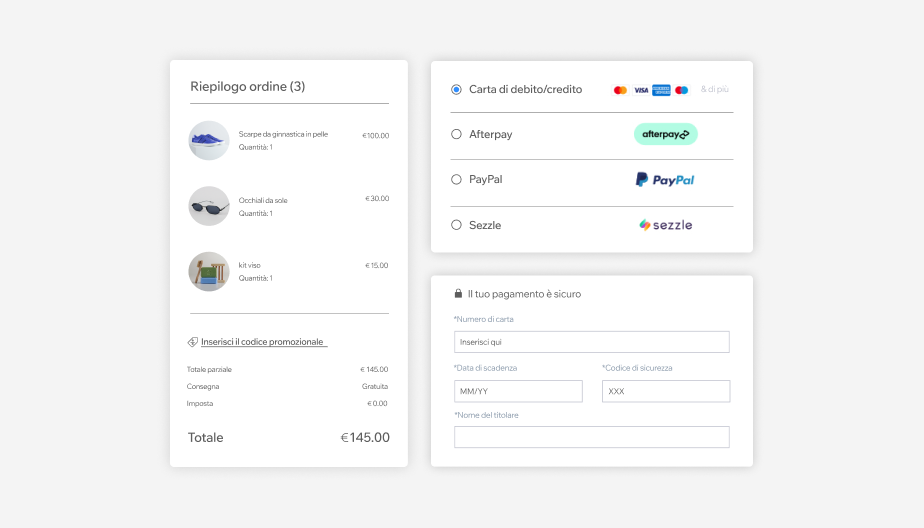The image size is (924, 528).
Task: Click the €30.00 item price
Action: pyautogui.click(x=377, y=199)
